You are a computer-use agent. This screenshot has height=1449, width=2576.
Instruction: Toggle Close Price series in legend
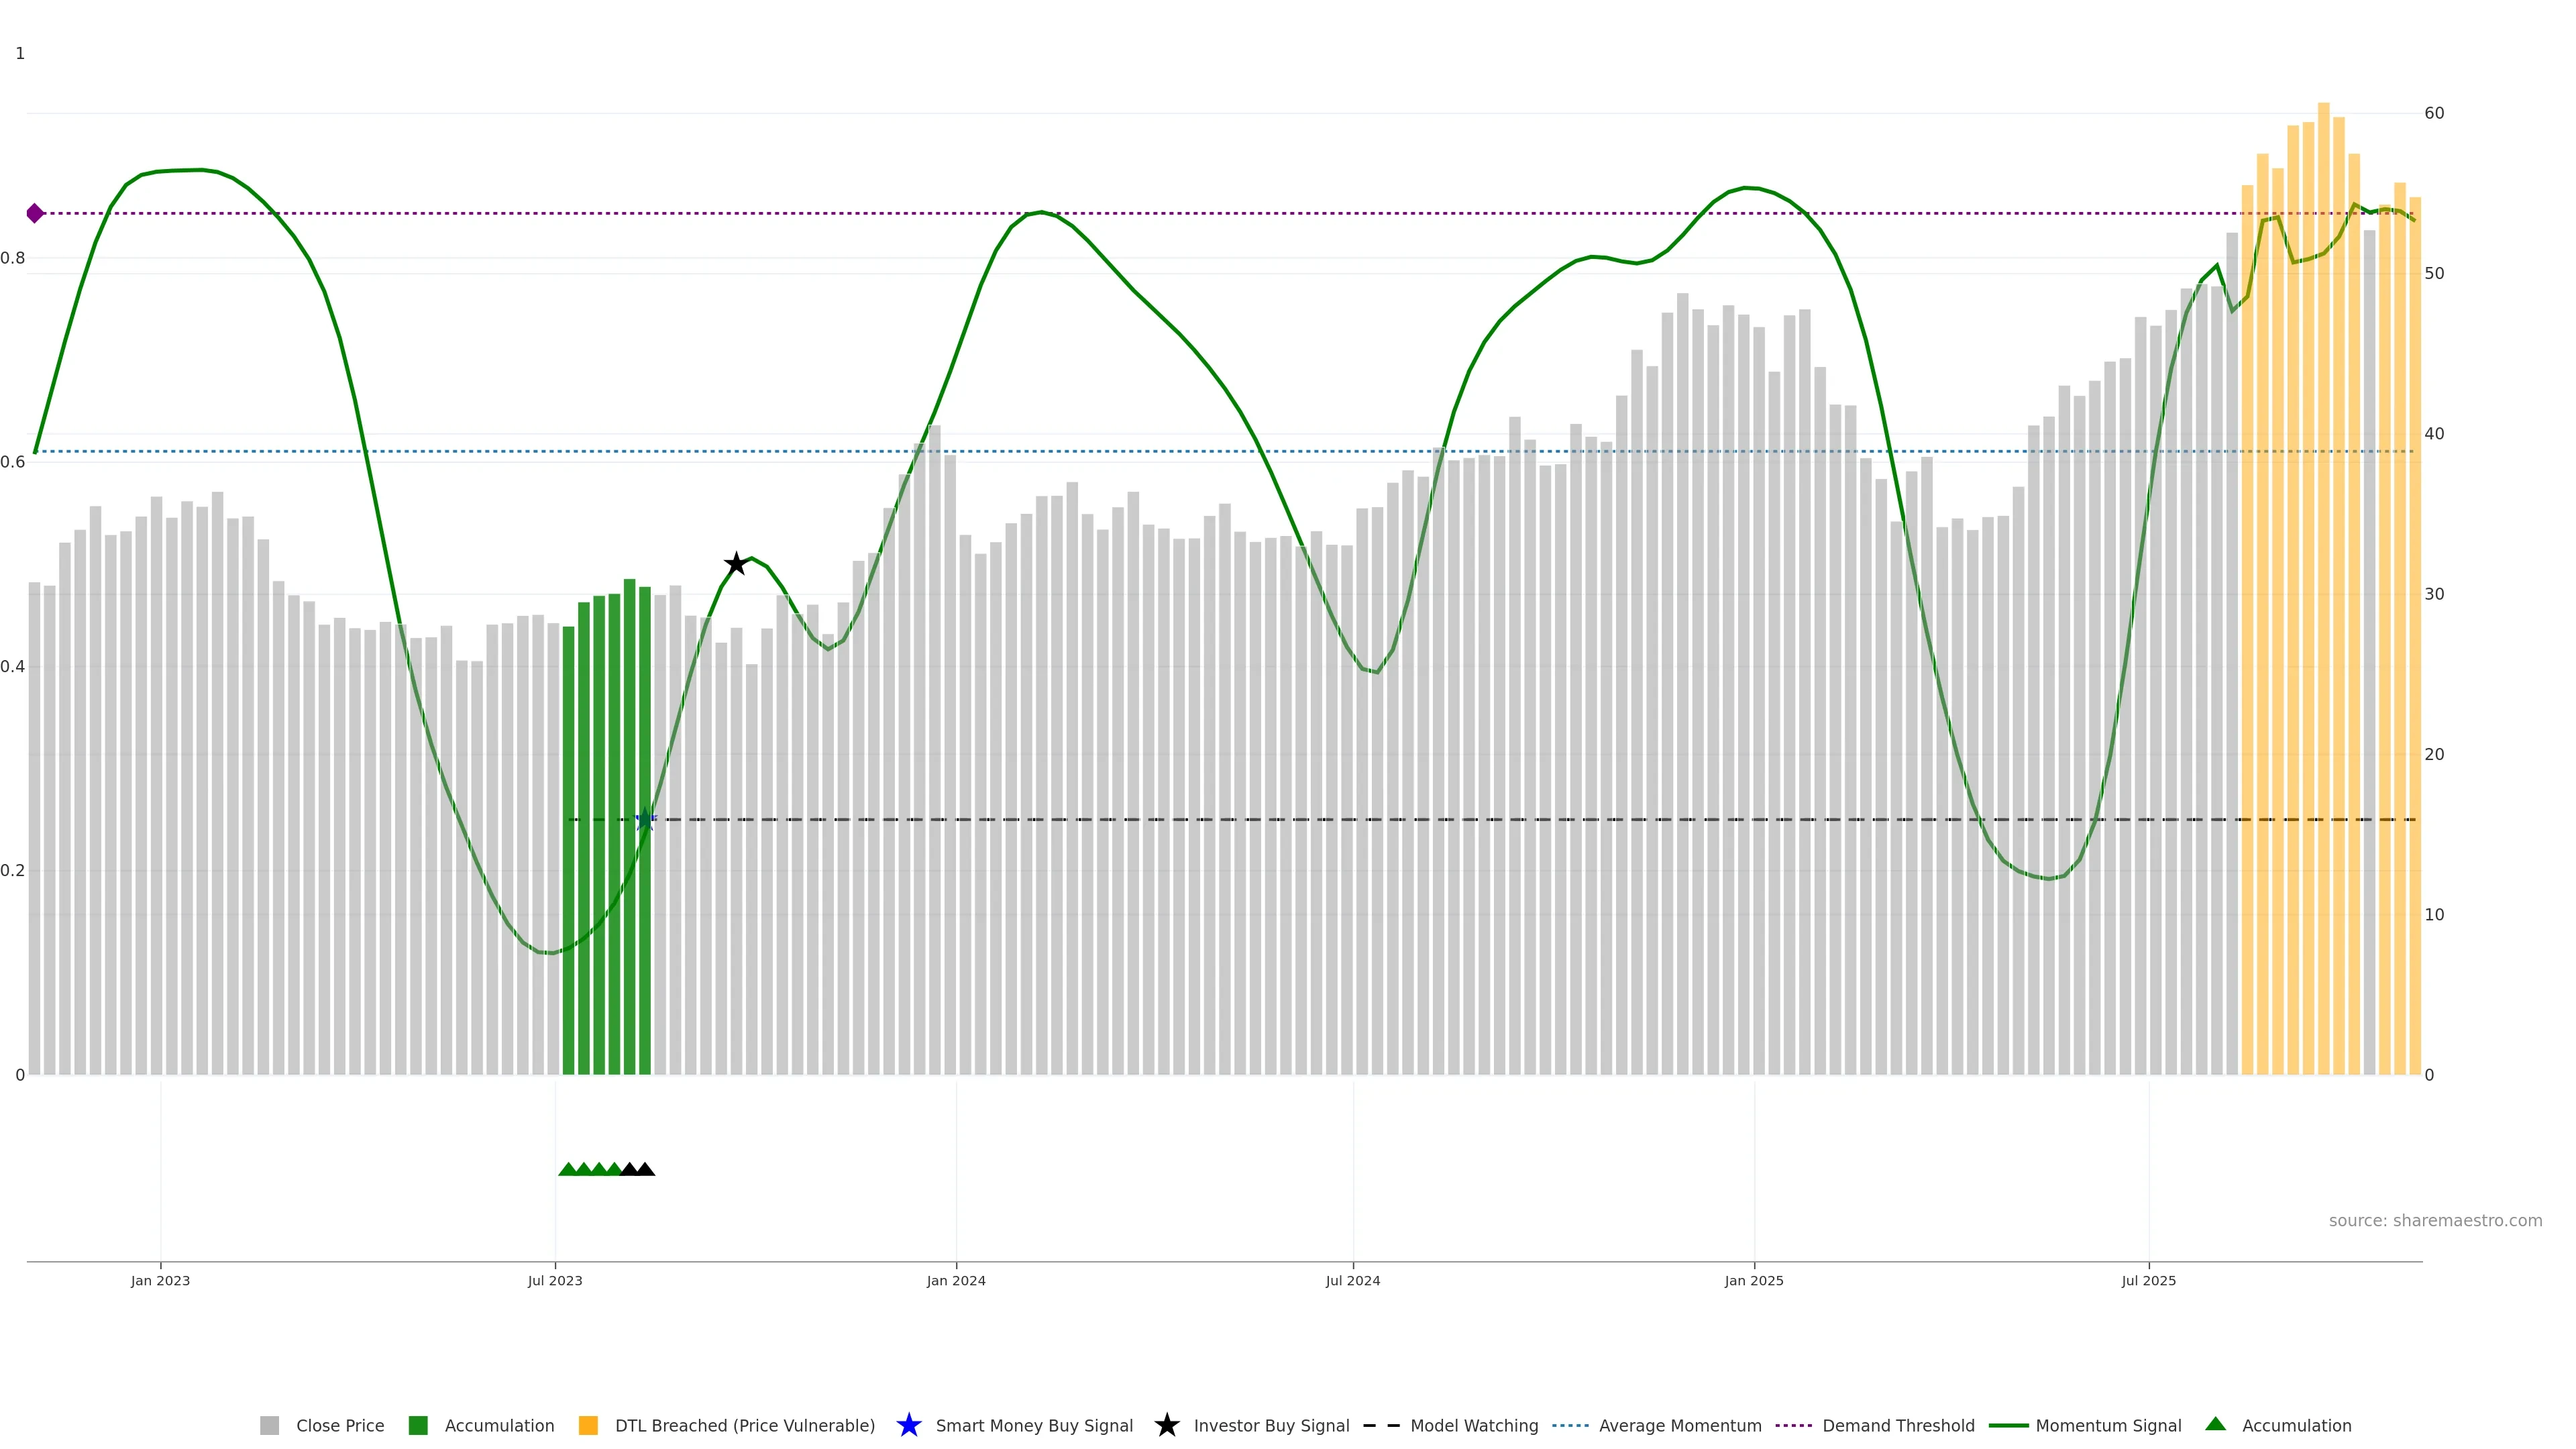point(339,1425)
